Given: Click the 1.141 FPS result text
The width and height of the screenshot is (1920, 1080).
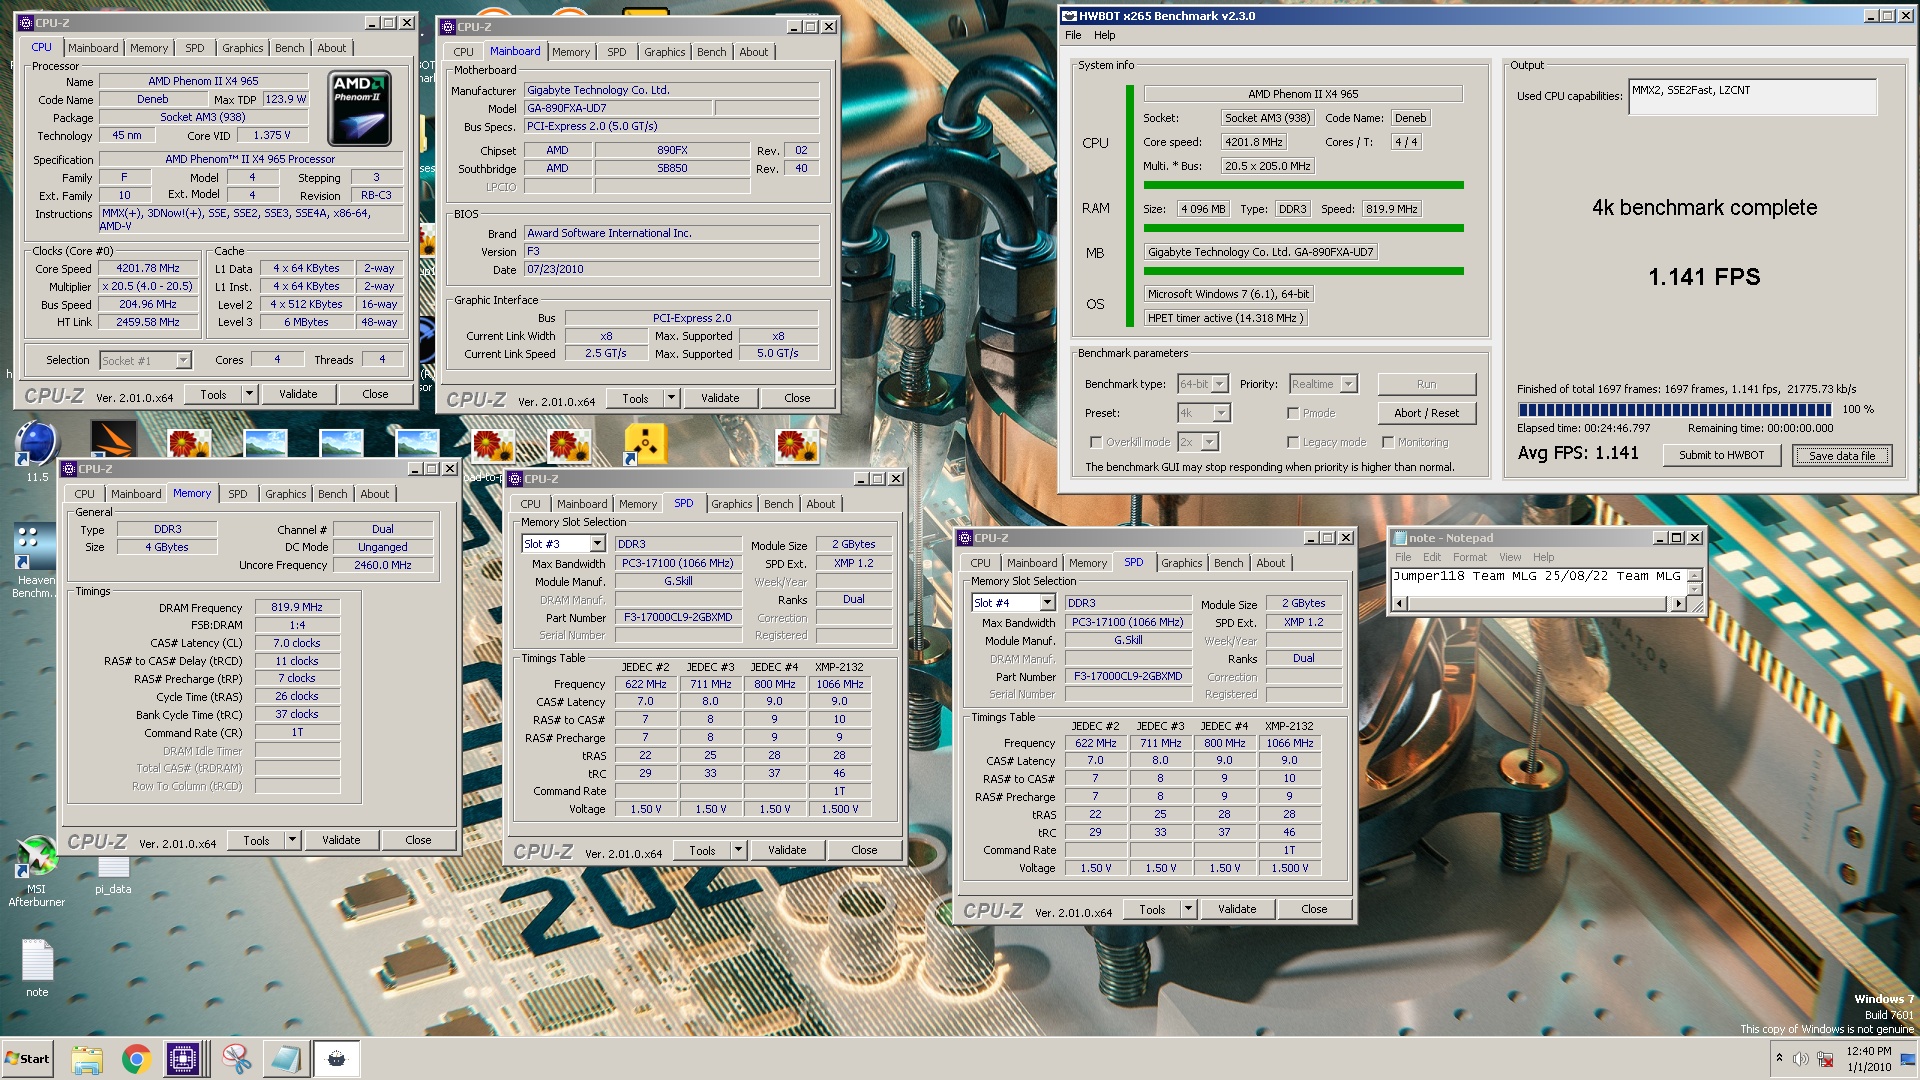Looking at the screenshot, I should click(x=1704, y=277).
